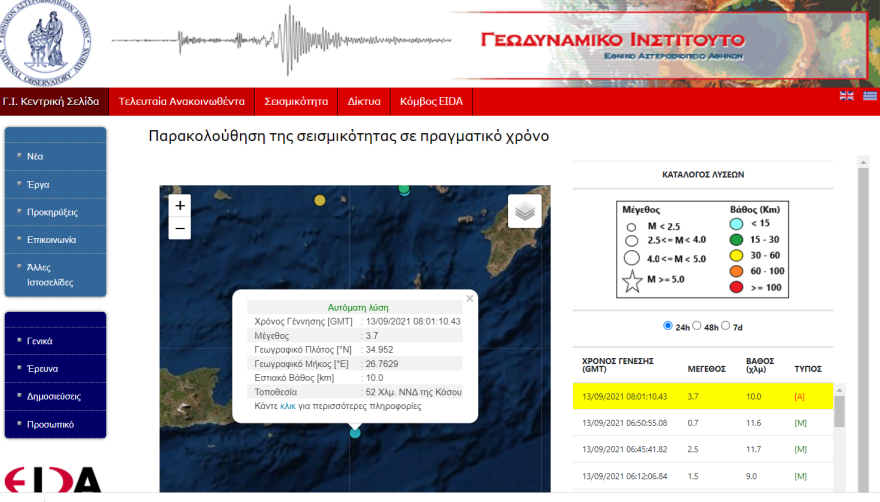Image resolution: width=880 pixels, height=502 pixels.
Task: Select the yellow earthquake marker on the map
Action: click(x=320, y=200)
